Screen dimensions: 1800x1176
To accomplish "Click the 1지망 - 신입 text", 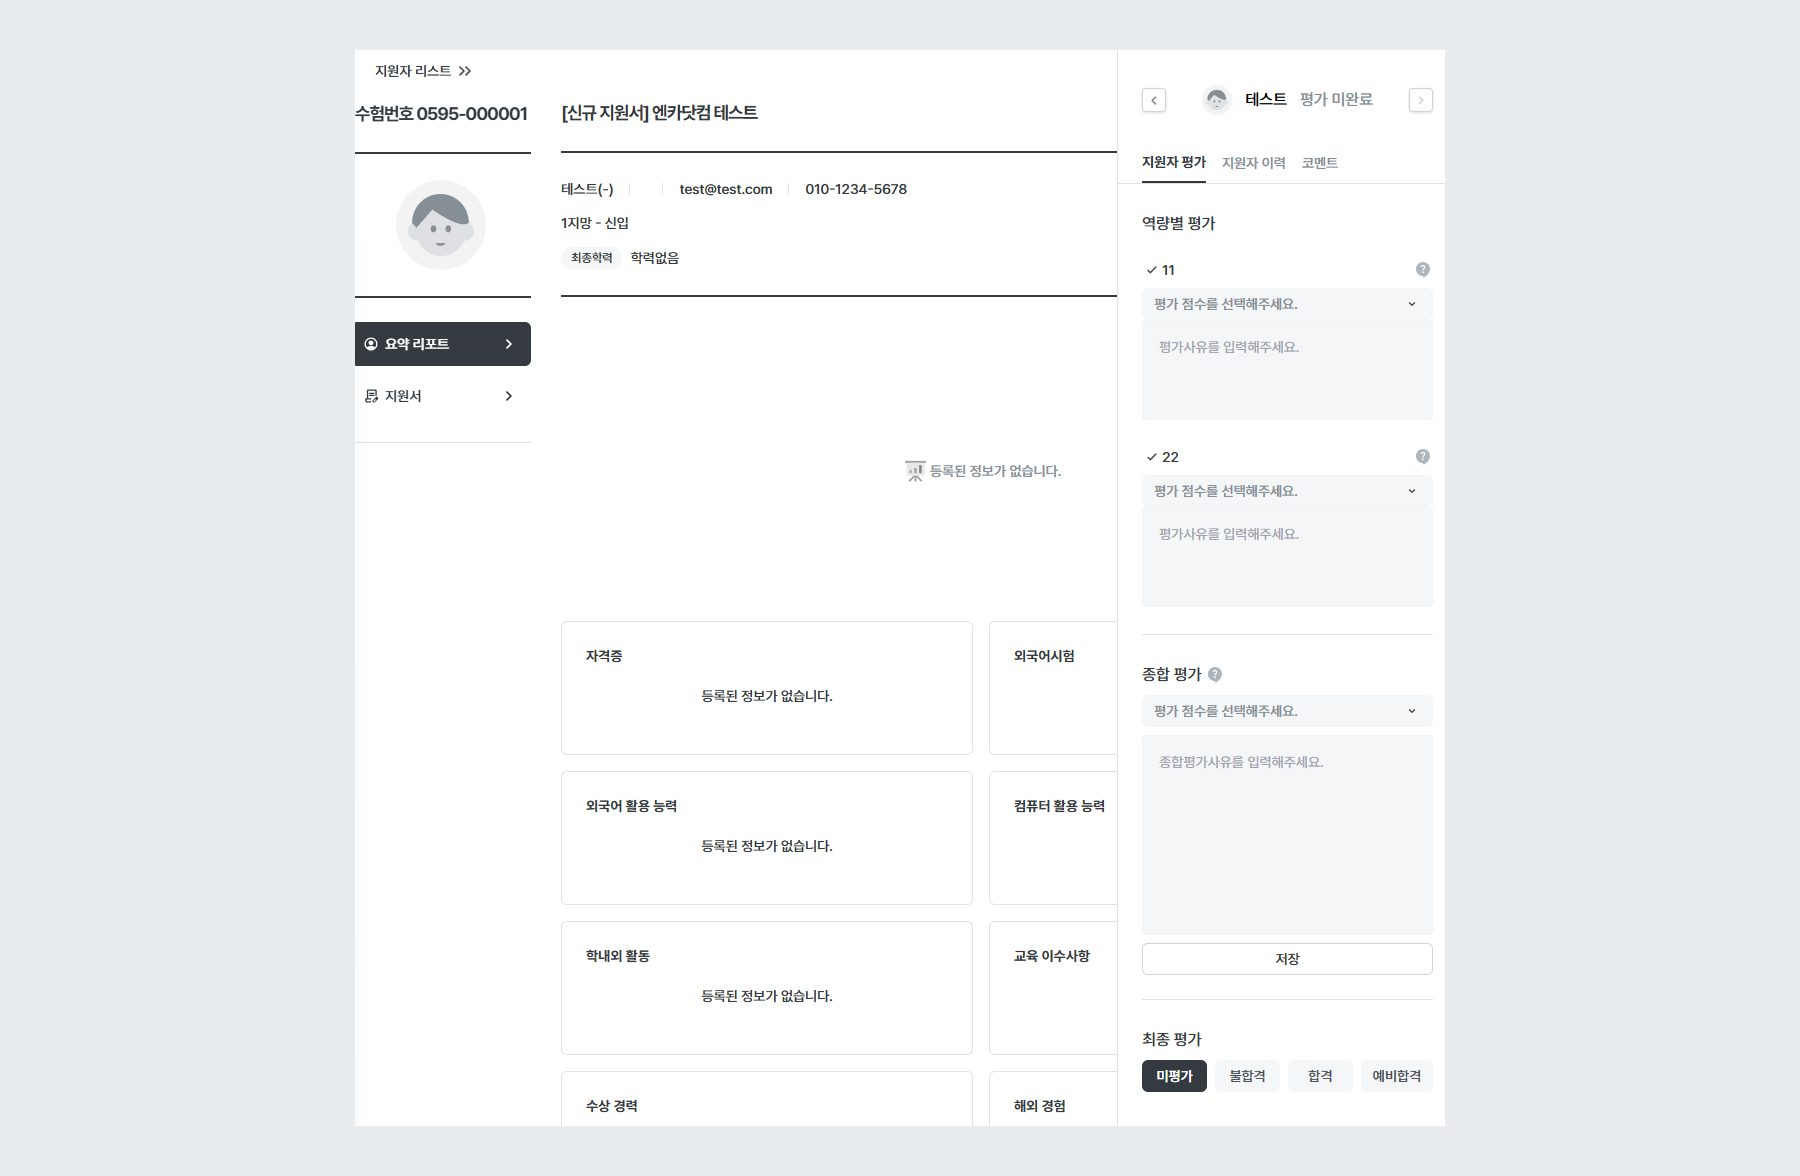I will (595, 223).
